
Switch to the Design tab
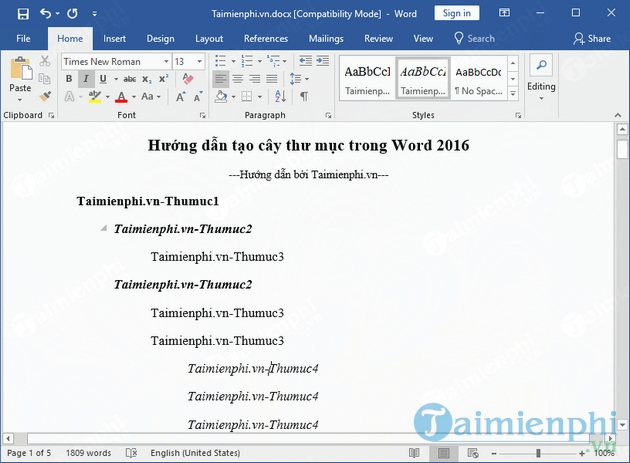[x=160, y=39]
